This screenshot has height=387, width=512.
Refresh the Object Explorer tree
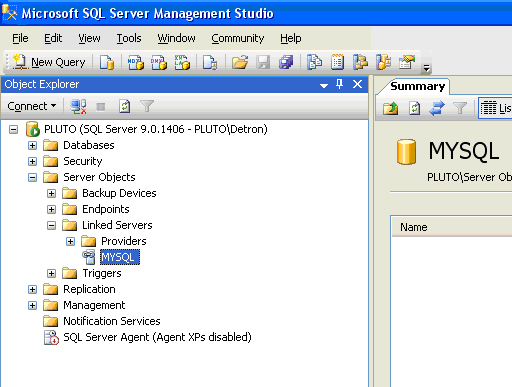coord(124,106)
